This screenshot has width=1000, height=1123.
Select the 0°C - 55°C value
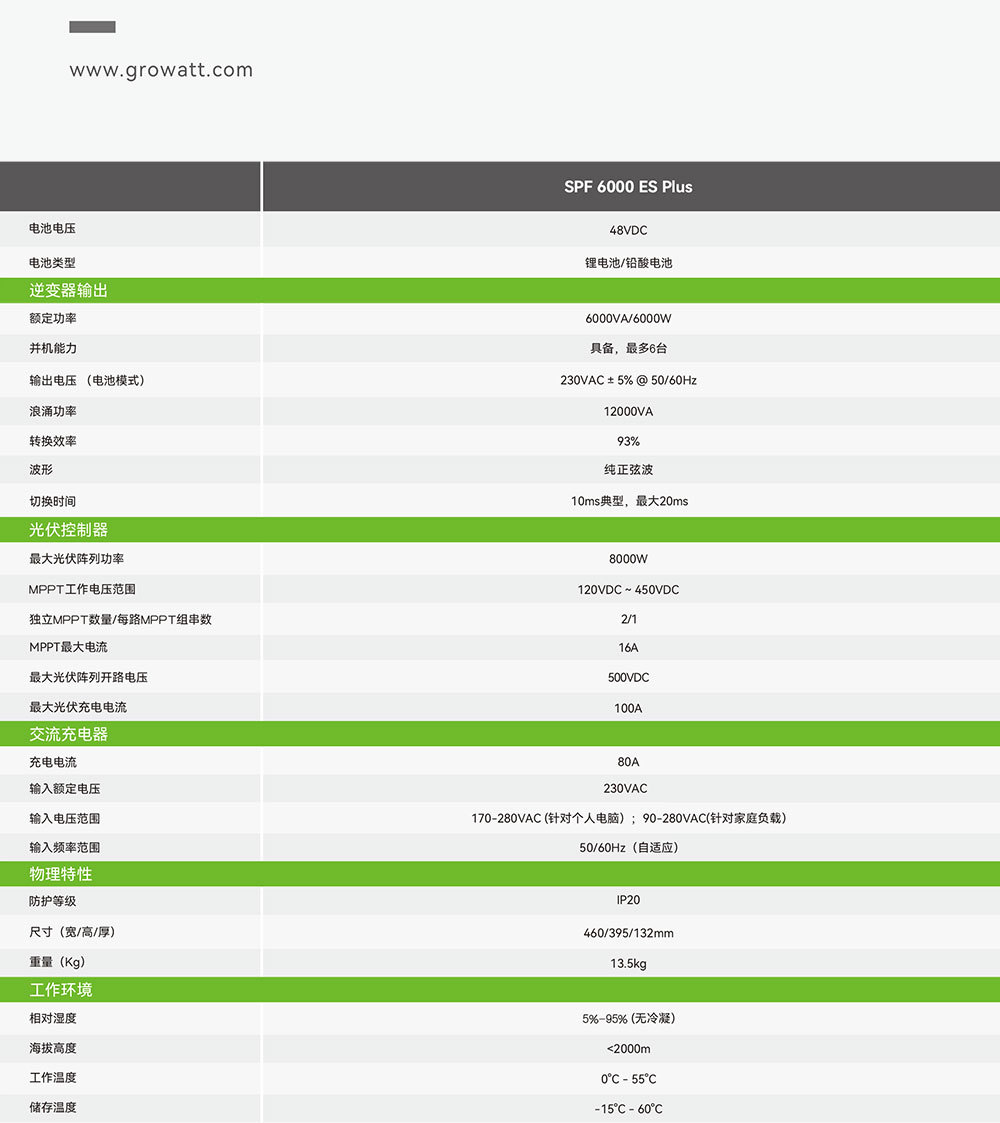[628, 1079]
